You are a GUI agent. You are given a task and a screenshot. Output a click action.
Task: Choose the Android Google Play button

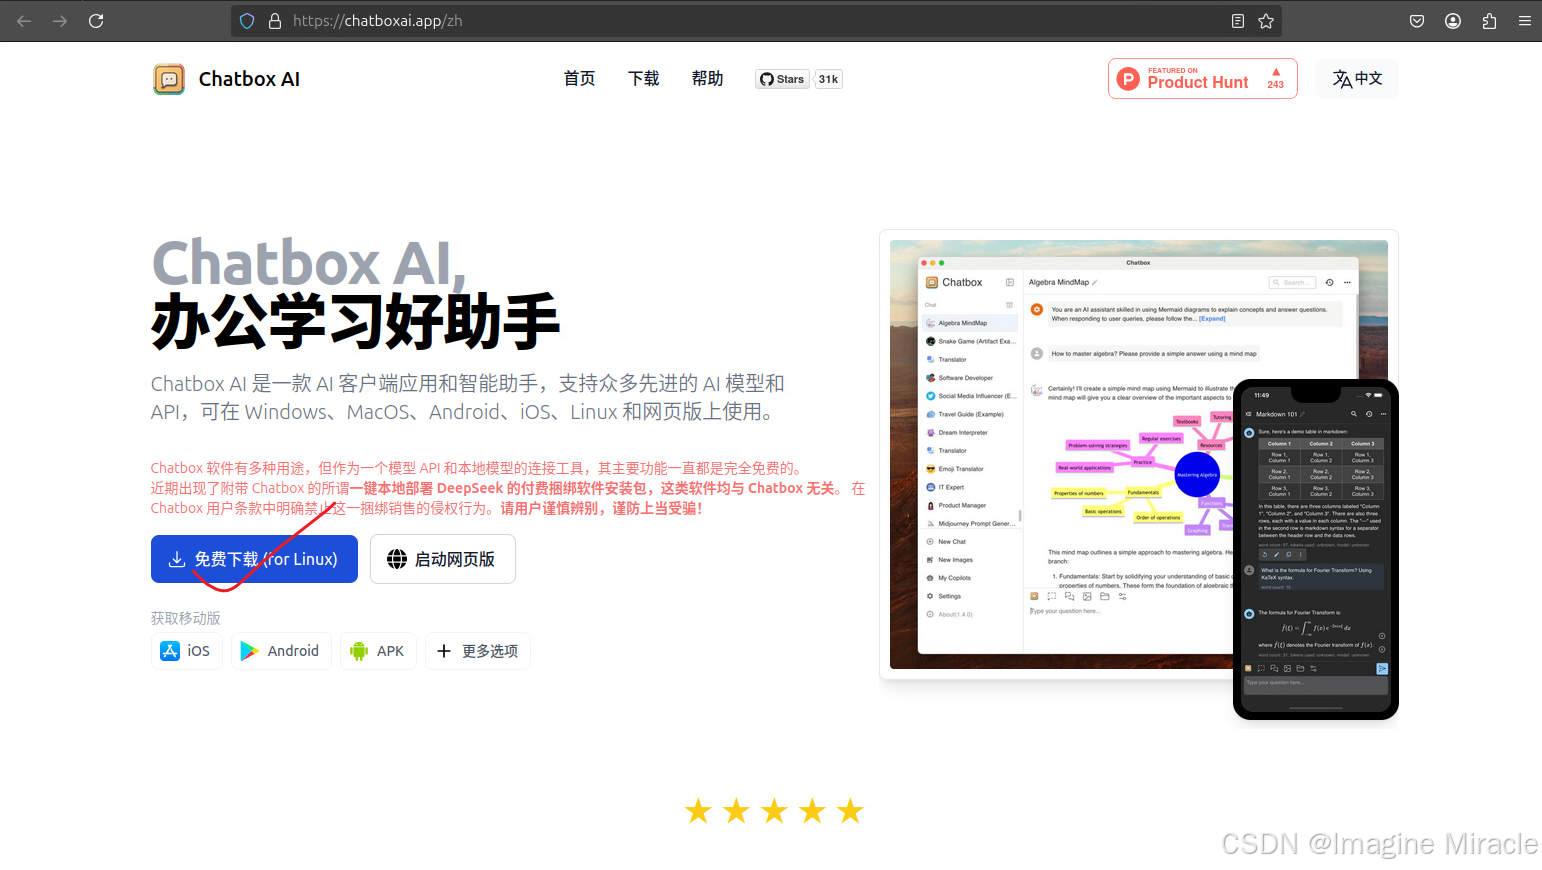tap(281, 651)
